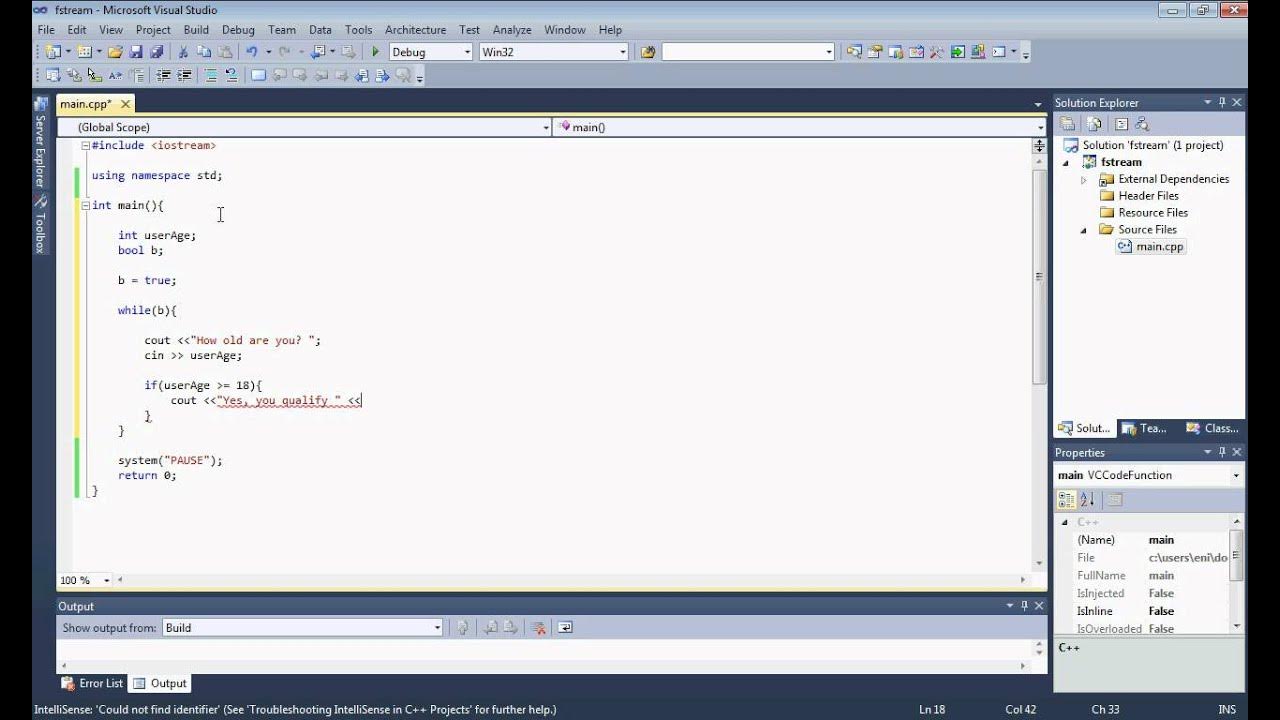Viewport: 1280px width, 720px height.
Task: Collapse the Source Files folder
Action: coord(1084,230)
